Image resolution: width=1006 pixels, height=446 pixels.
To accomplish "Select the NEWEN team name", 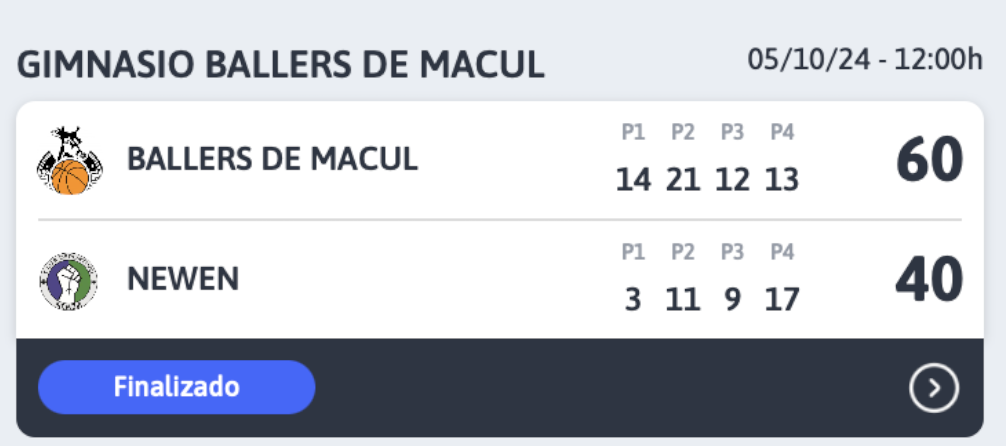I will click(x=183, y=279).
